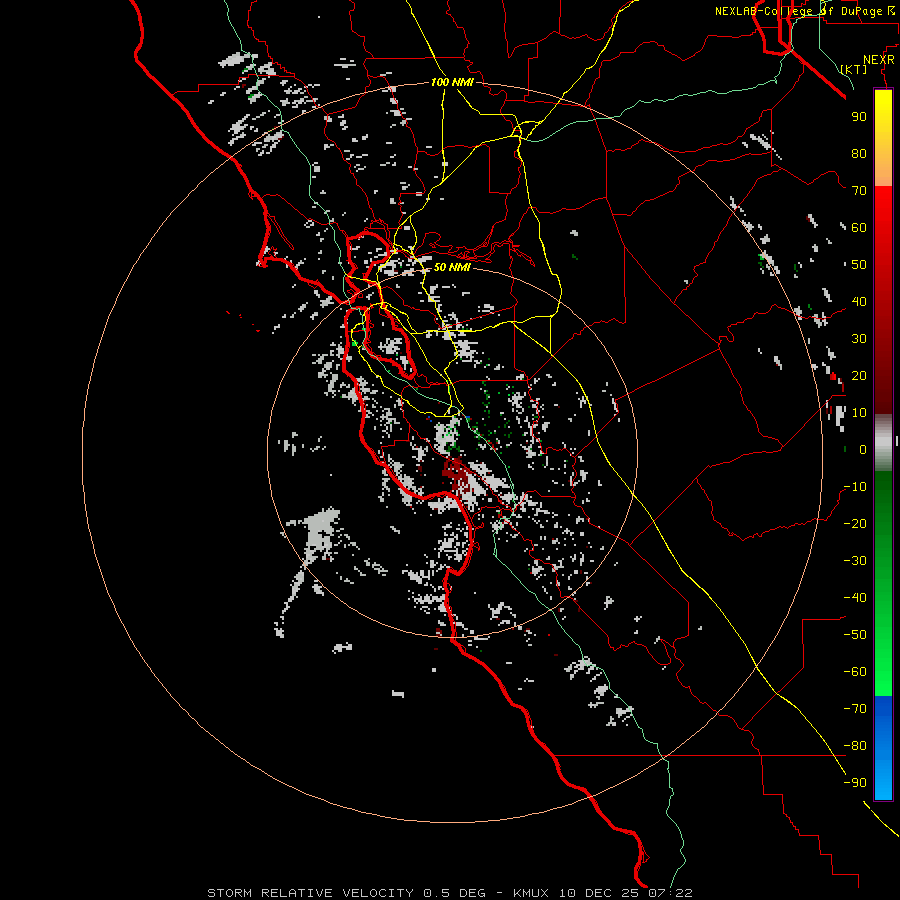Select the -20 value on velocity scale
The height and width of the screenshot is (900, 900).
point(855,523)
